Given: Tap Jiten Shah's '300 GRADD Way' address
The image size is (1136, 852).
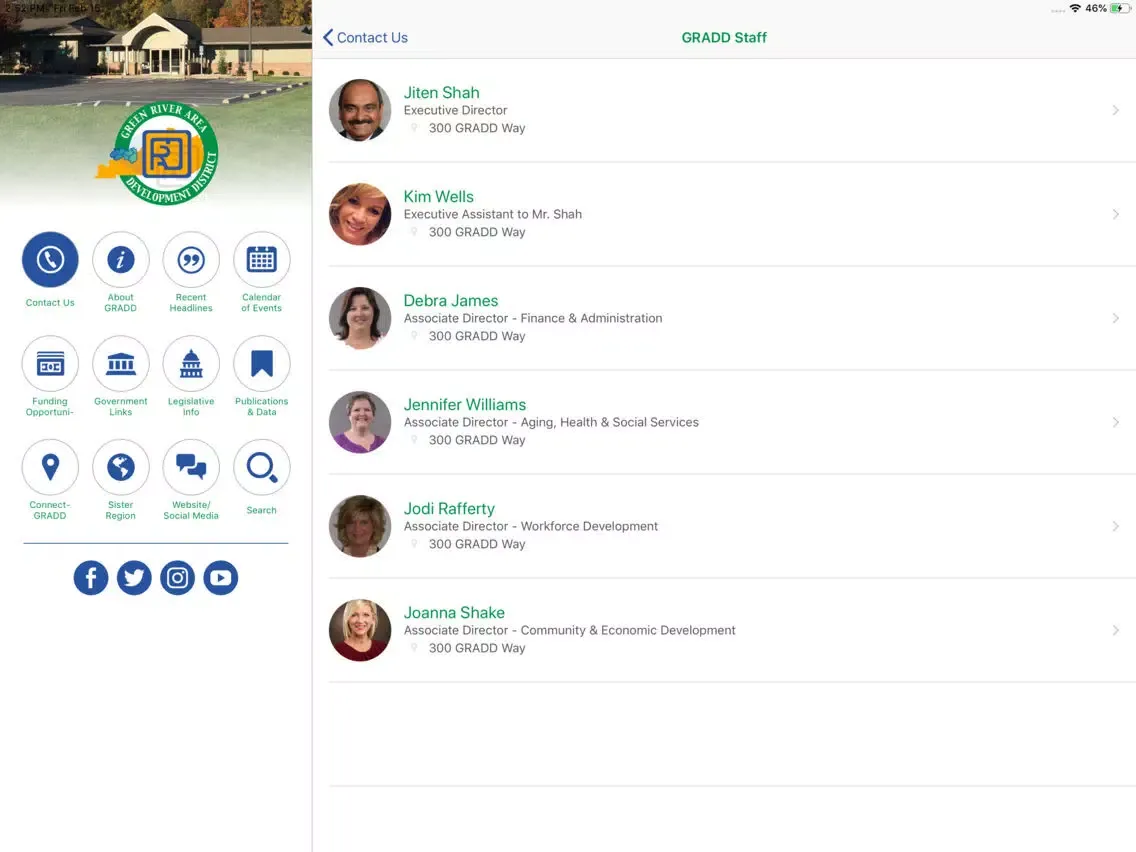Looking at the screenshot, I should tap(477, 128).
